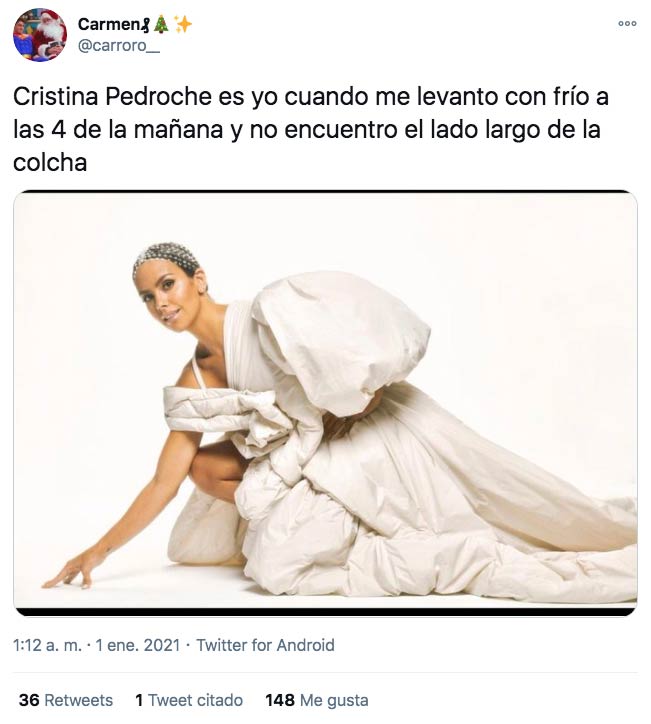Image resolution: width=651 pixels, height=724 pixels.
Task: Click the black ribbon emoji after Carmen
Action: 146,24
